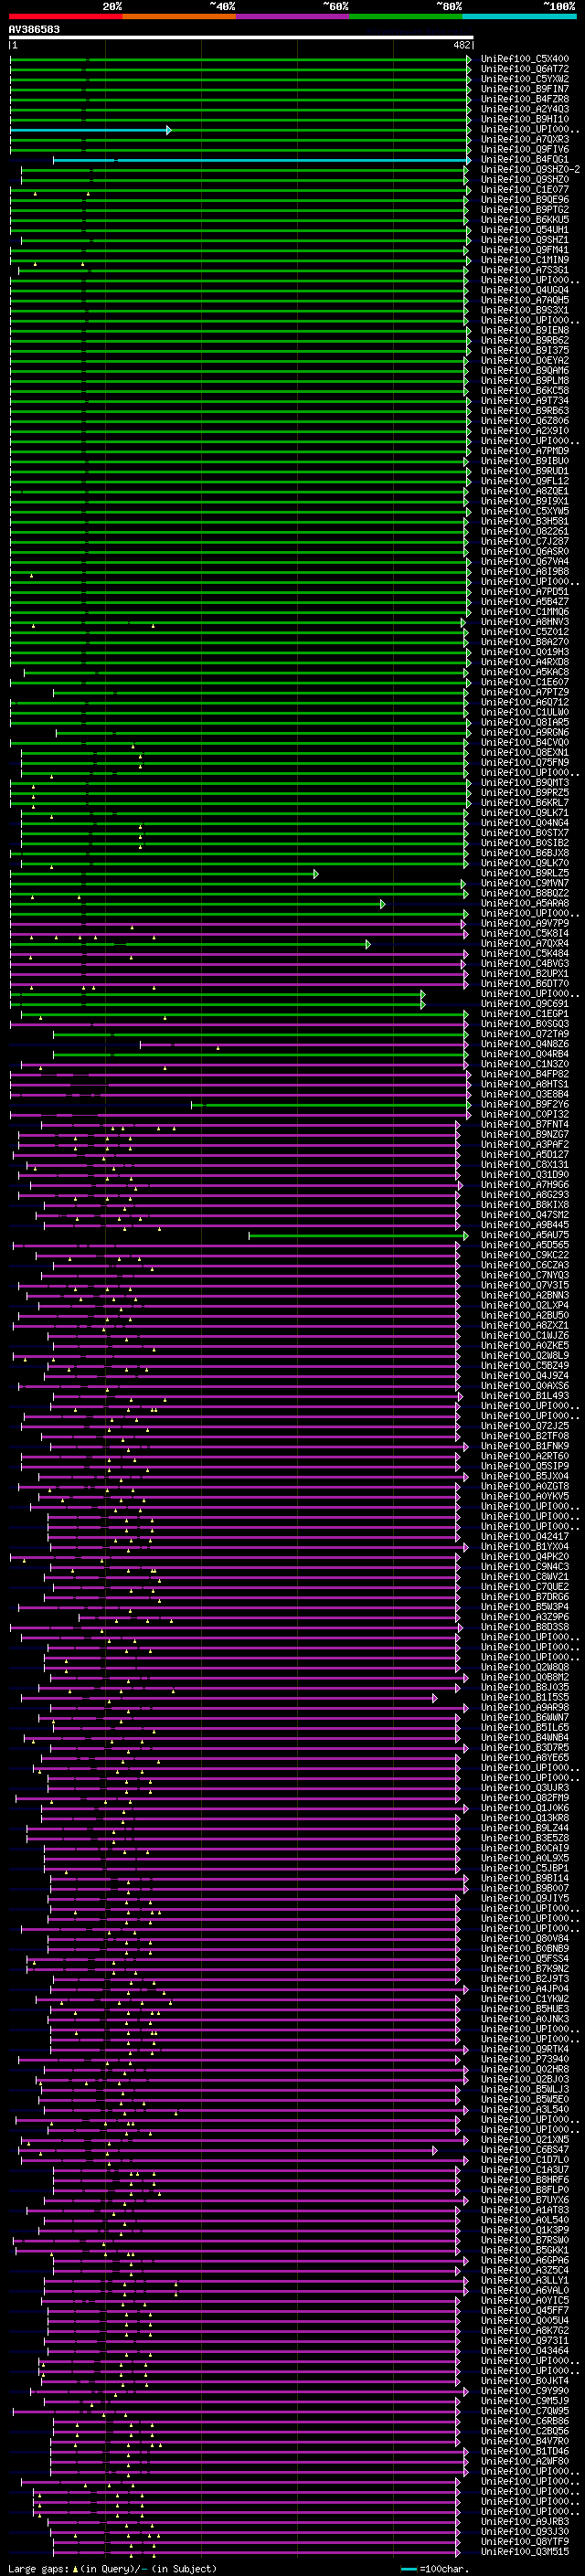The width and height of the screenshot is (585, 2576).
Task: Click the =100char. scale legend
Action: tap(435, 2568)
